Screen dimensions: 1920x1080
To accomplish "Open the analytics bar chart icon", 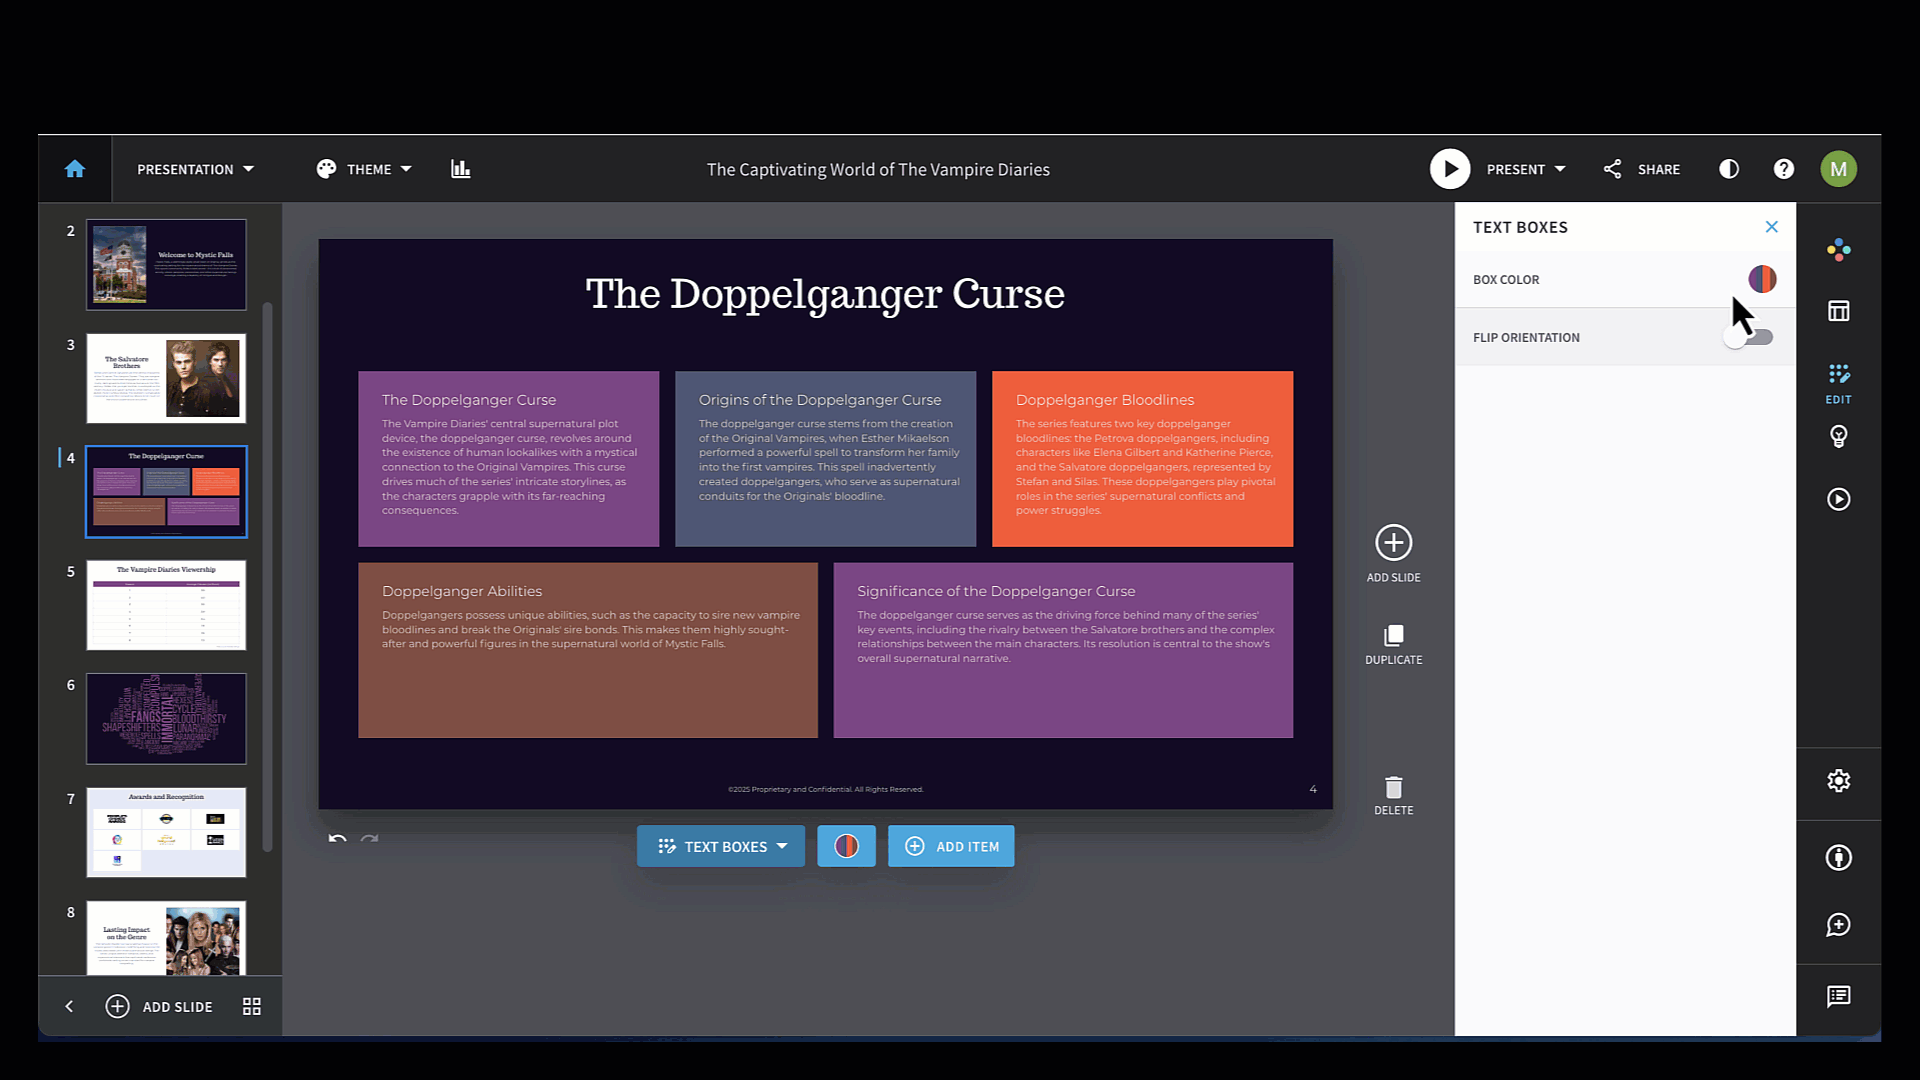I will (x=460, y=169).
